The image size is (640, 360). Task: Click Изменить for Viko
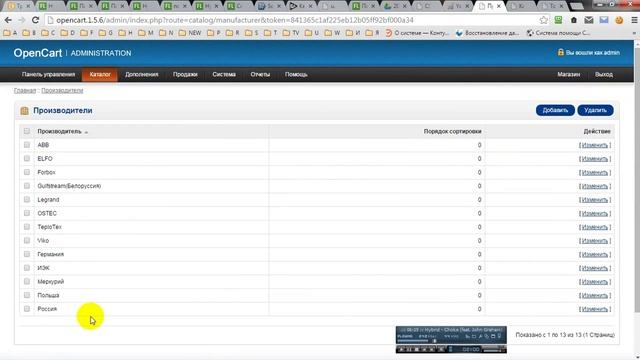[x=595, y=241]
